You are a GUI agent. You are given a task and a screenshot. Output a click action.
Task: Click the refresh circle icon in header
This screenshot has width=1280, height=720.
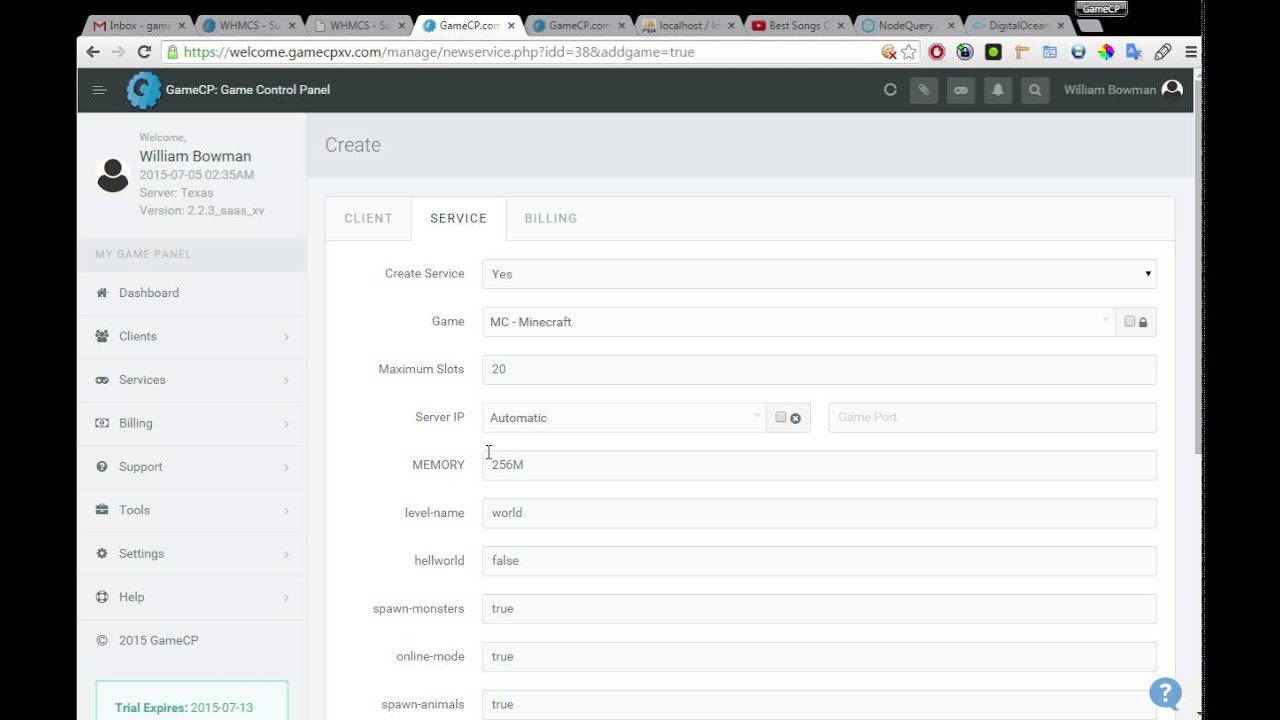coord(890,90)
